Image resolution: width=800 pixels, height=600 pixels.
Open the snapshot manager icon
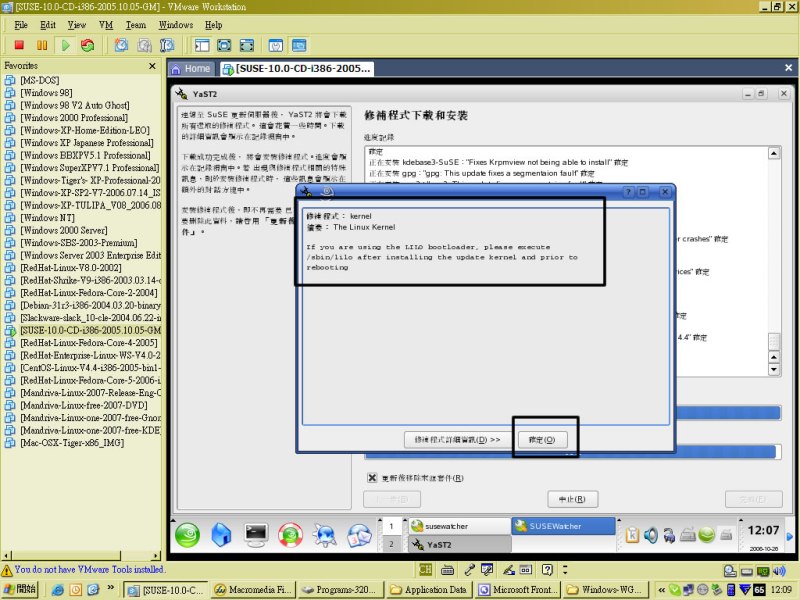point(167,45)
